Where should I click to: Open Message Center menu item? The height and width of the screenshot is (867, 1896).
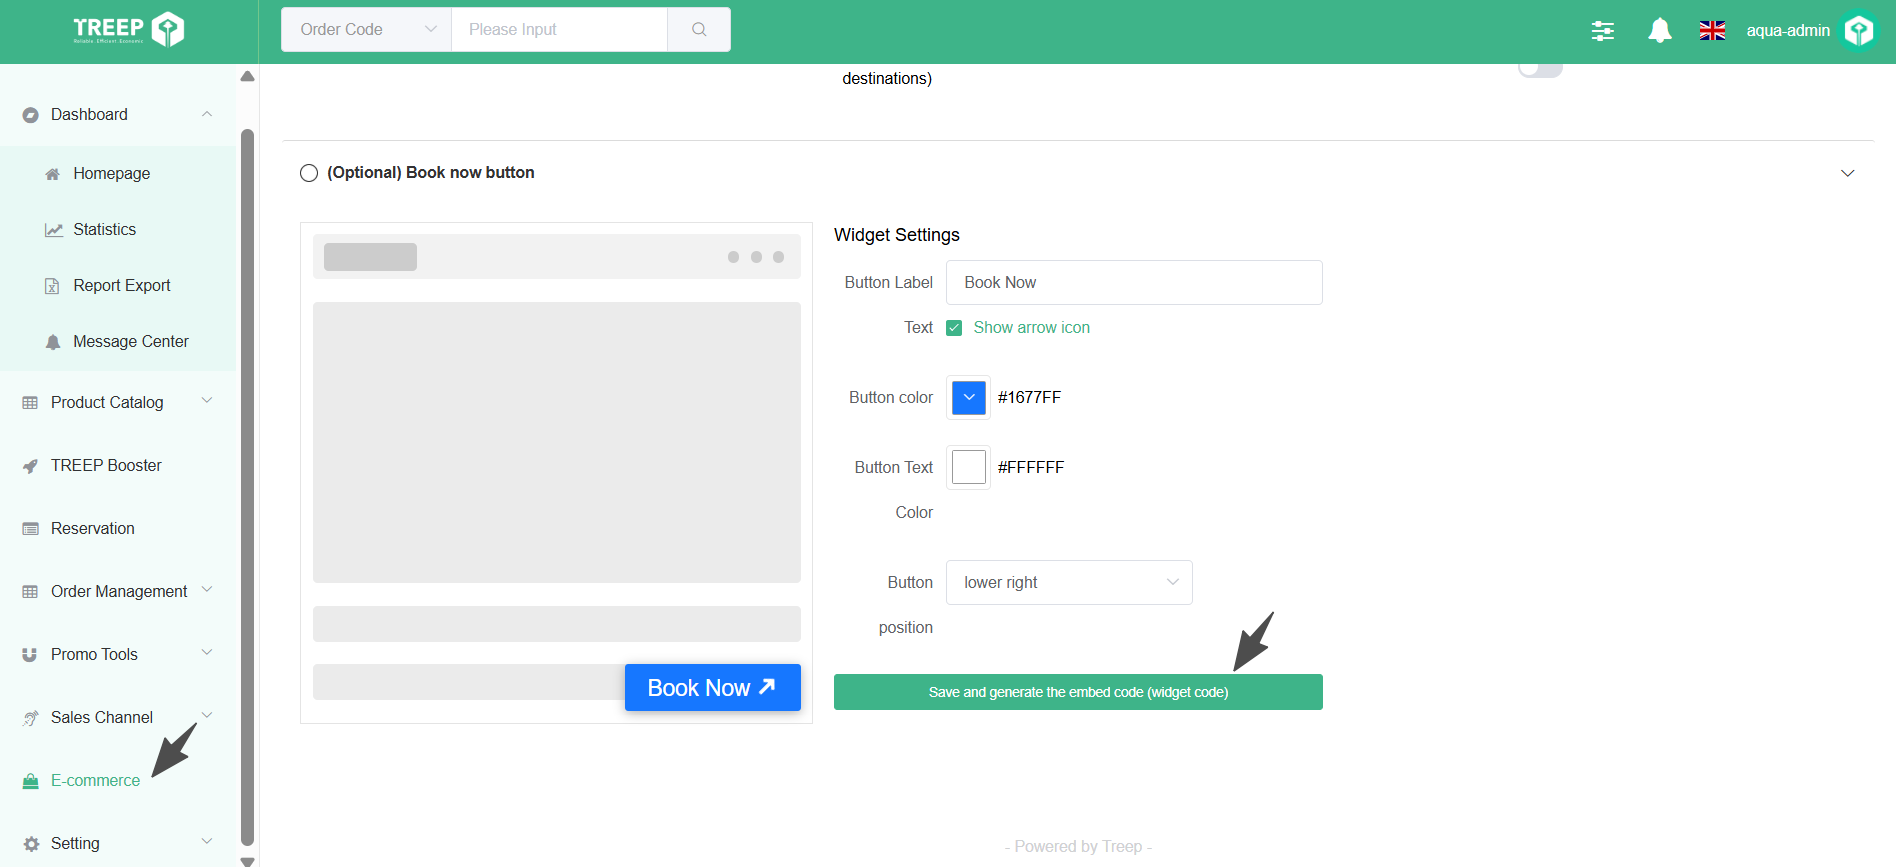click(x=118, y=342)
